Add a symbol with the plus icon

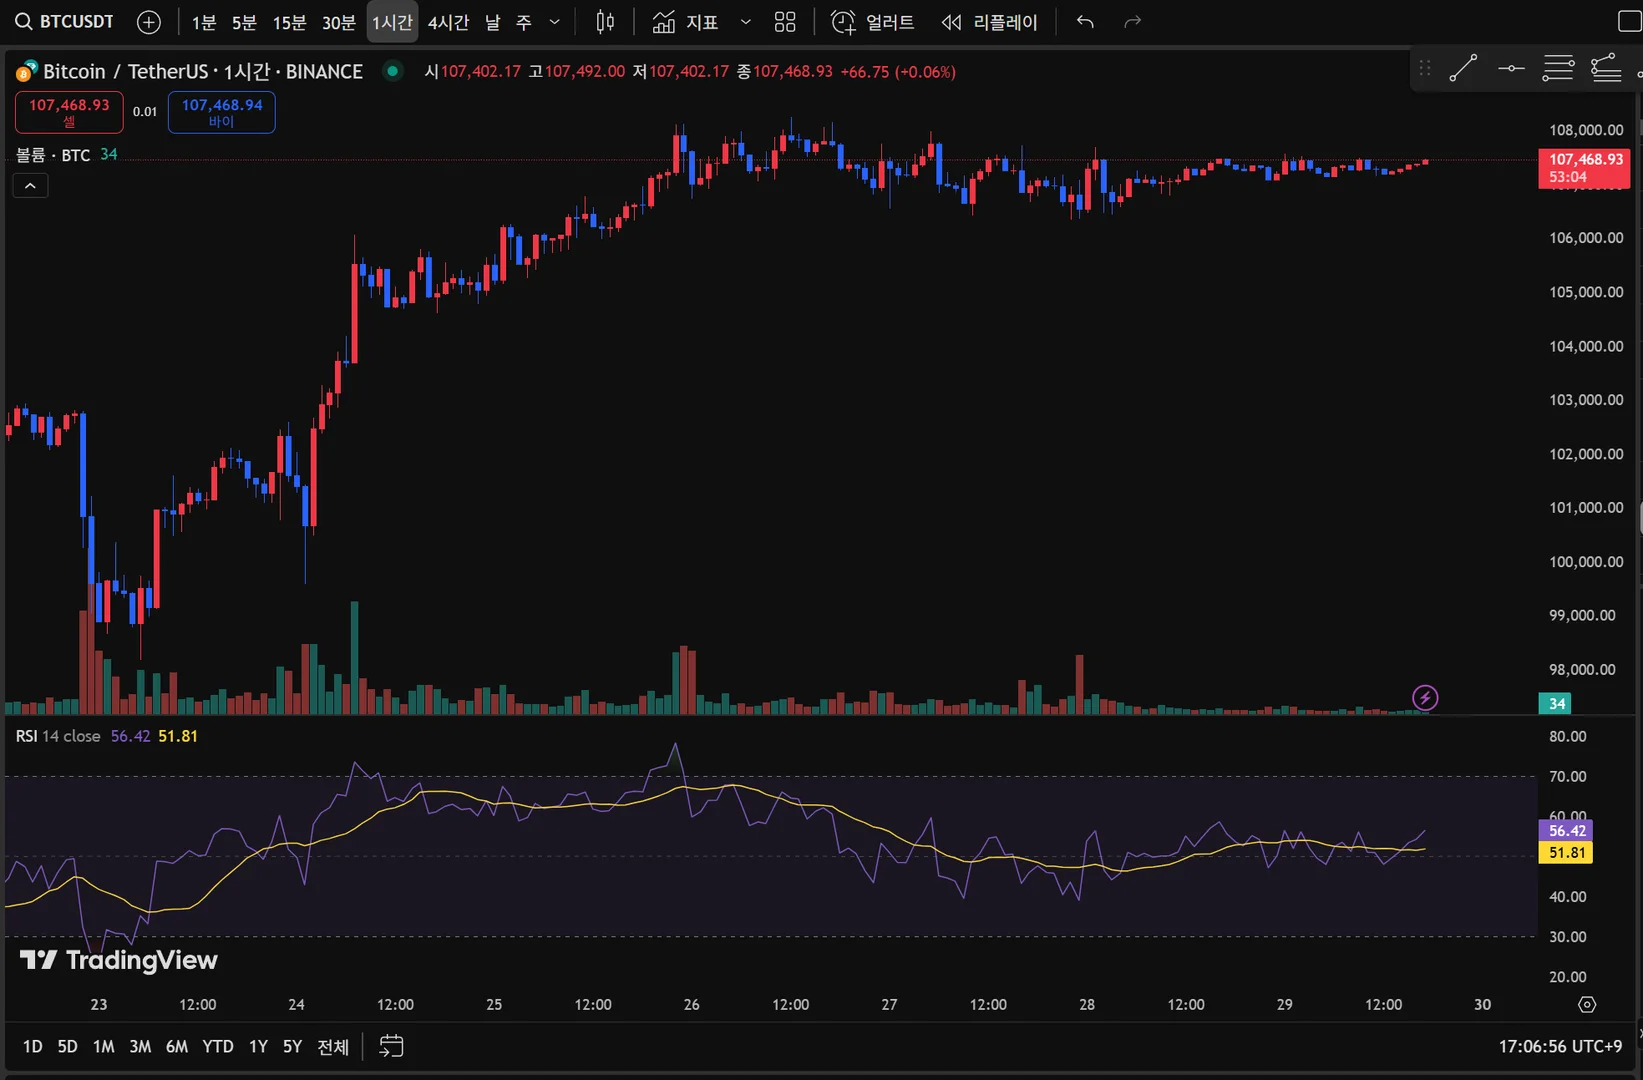tap(148, 22)
